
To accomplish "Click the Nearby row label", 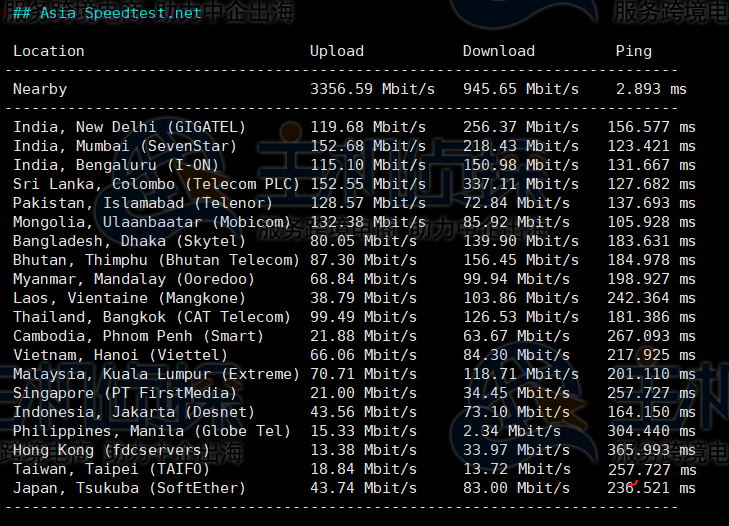I will point(40,89).
